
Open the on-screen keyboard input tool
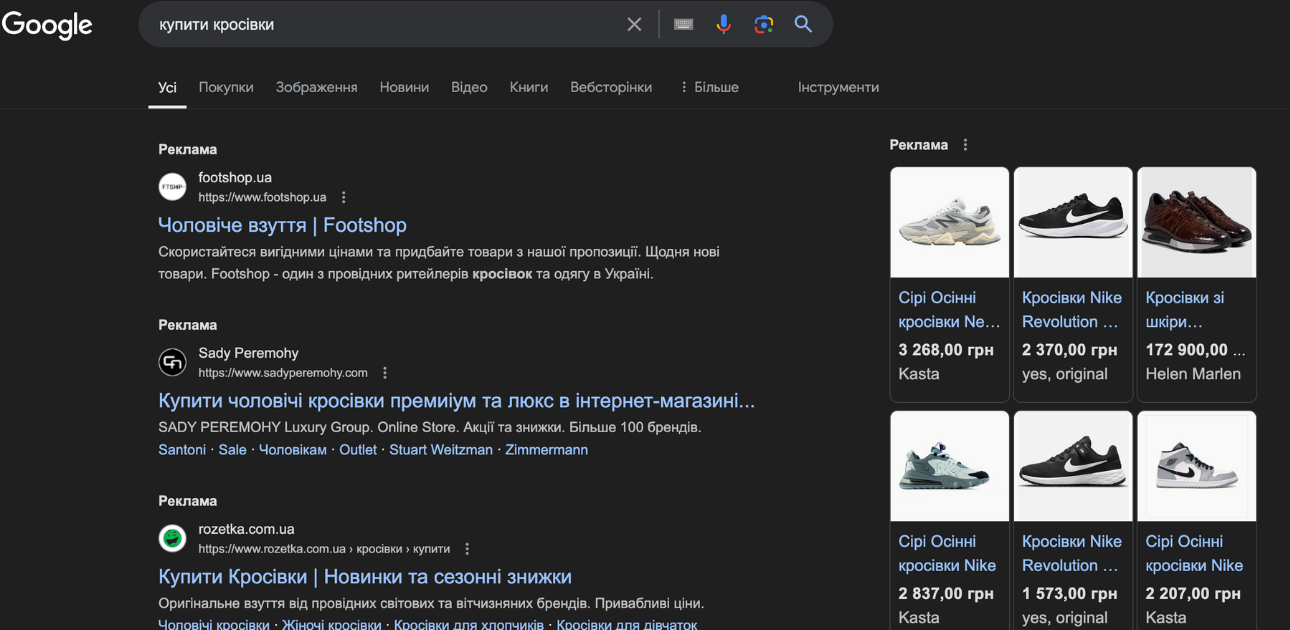684,24
